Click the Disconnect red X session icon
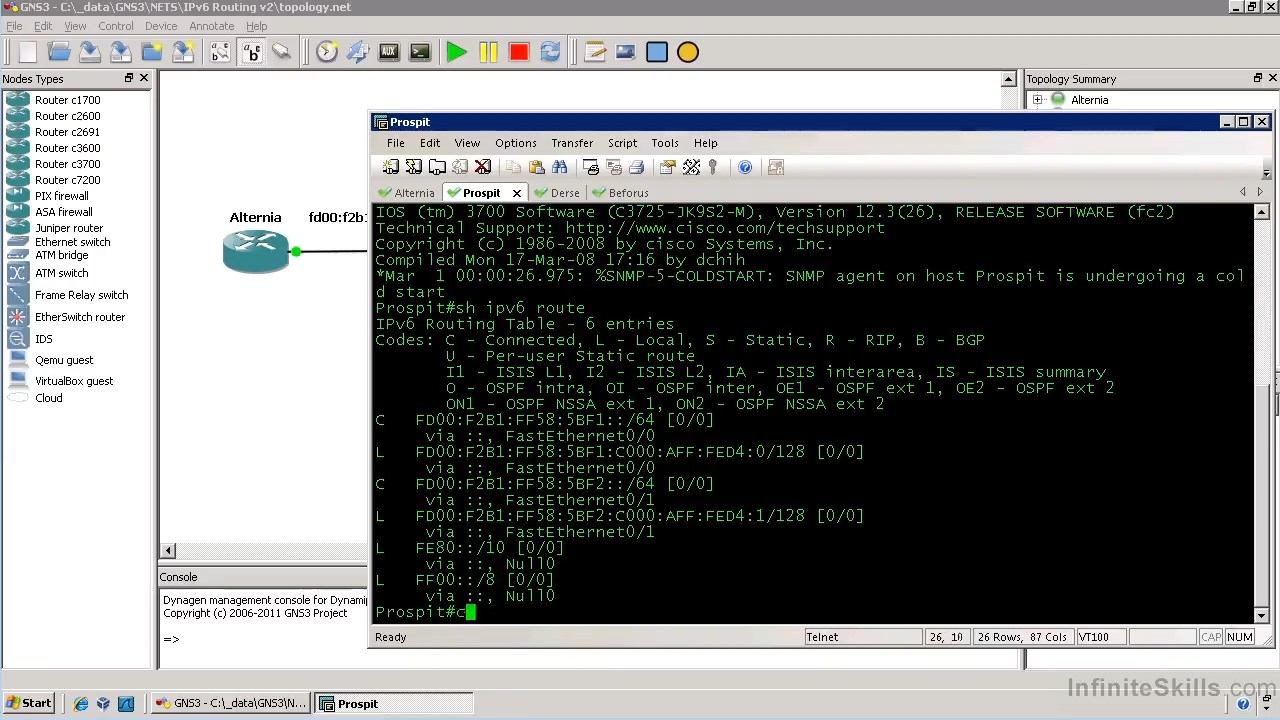The image size is (1280, 720). tap(483, 167)
